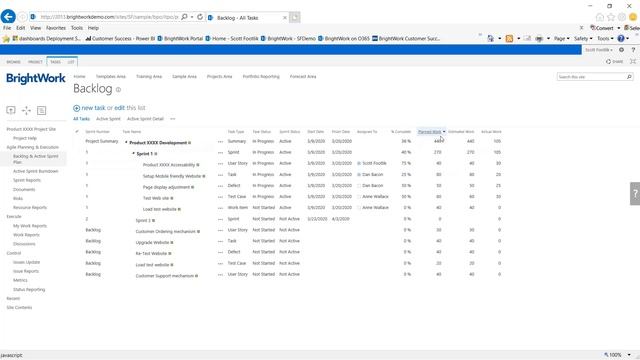
Task: Click the address bar search magnifier icon
Action: click(184, 17)
